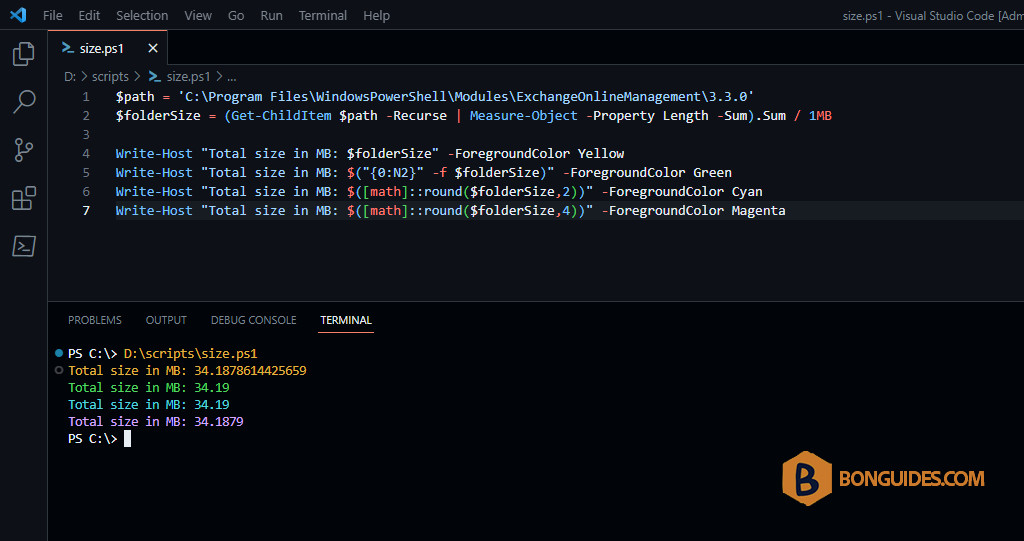
Task: Click the VS Code logo icon
Action: (18, 14)
